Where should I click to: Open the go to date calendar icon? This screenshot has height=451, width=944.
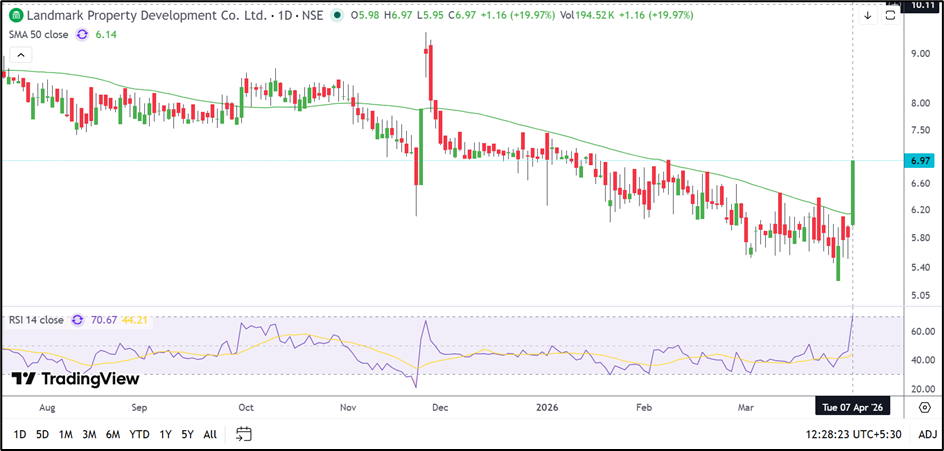243,434
